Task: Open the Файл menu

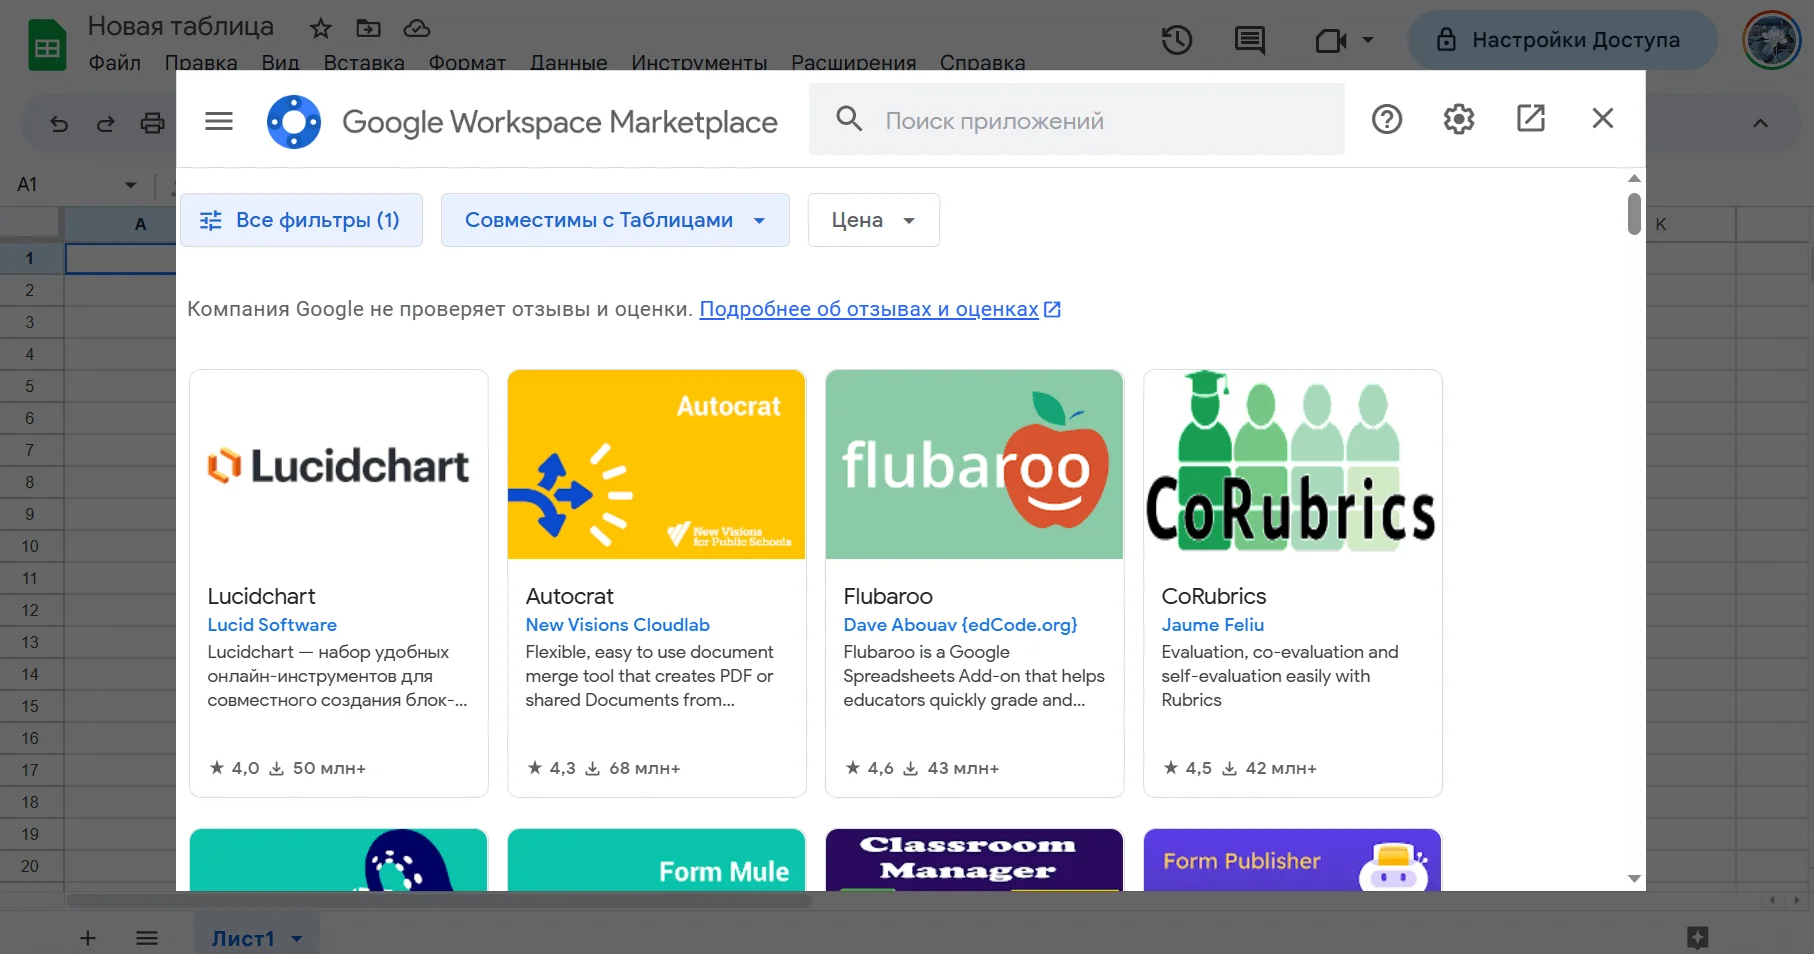Action: (x=114, y=62)
